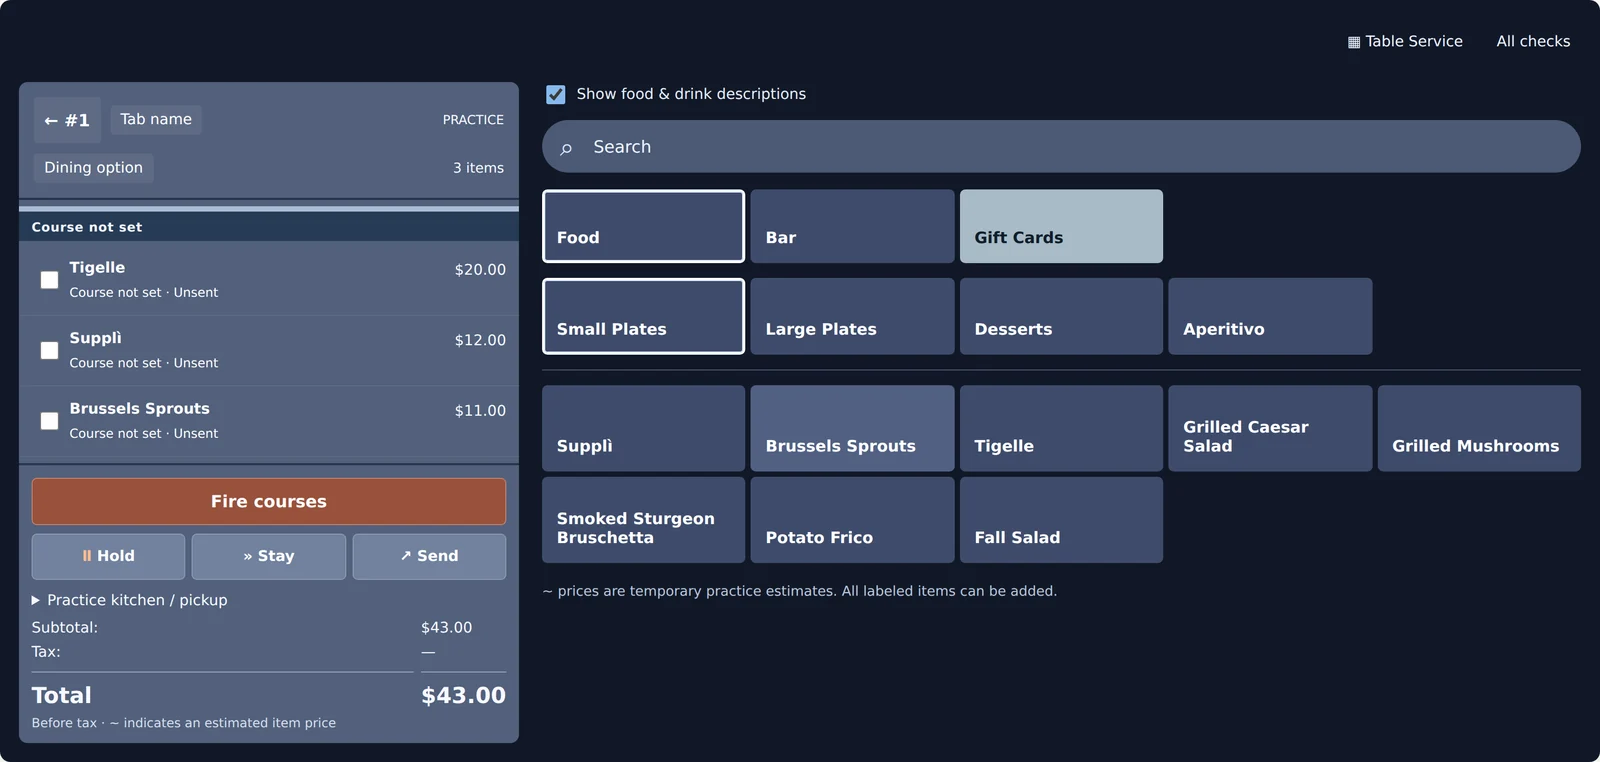Click the back arrow #1 check button
1600x762 pixels.
point(67,120)
